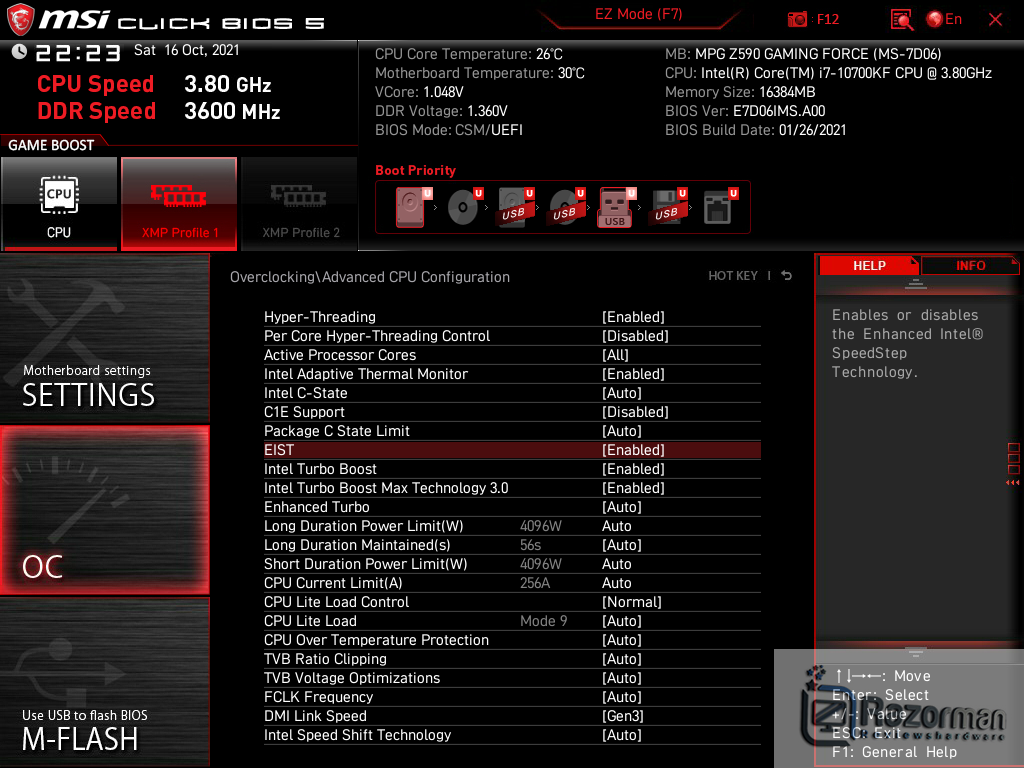Change language via the En globe icon
Viewport: 1024px width, 768px height.
(944, 20)
